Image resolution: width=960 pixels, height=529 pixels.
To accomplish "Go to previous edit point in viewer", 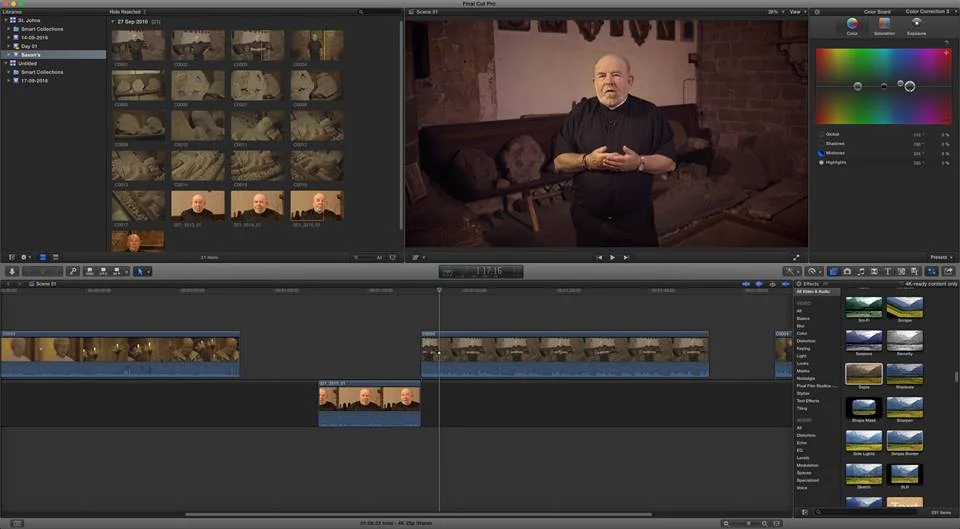I will click(x=599, y=258).
